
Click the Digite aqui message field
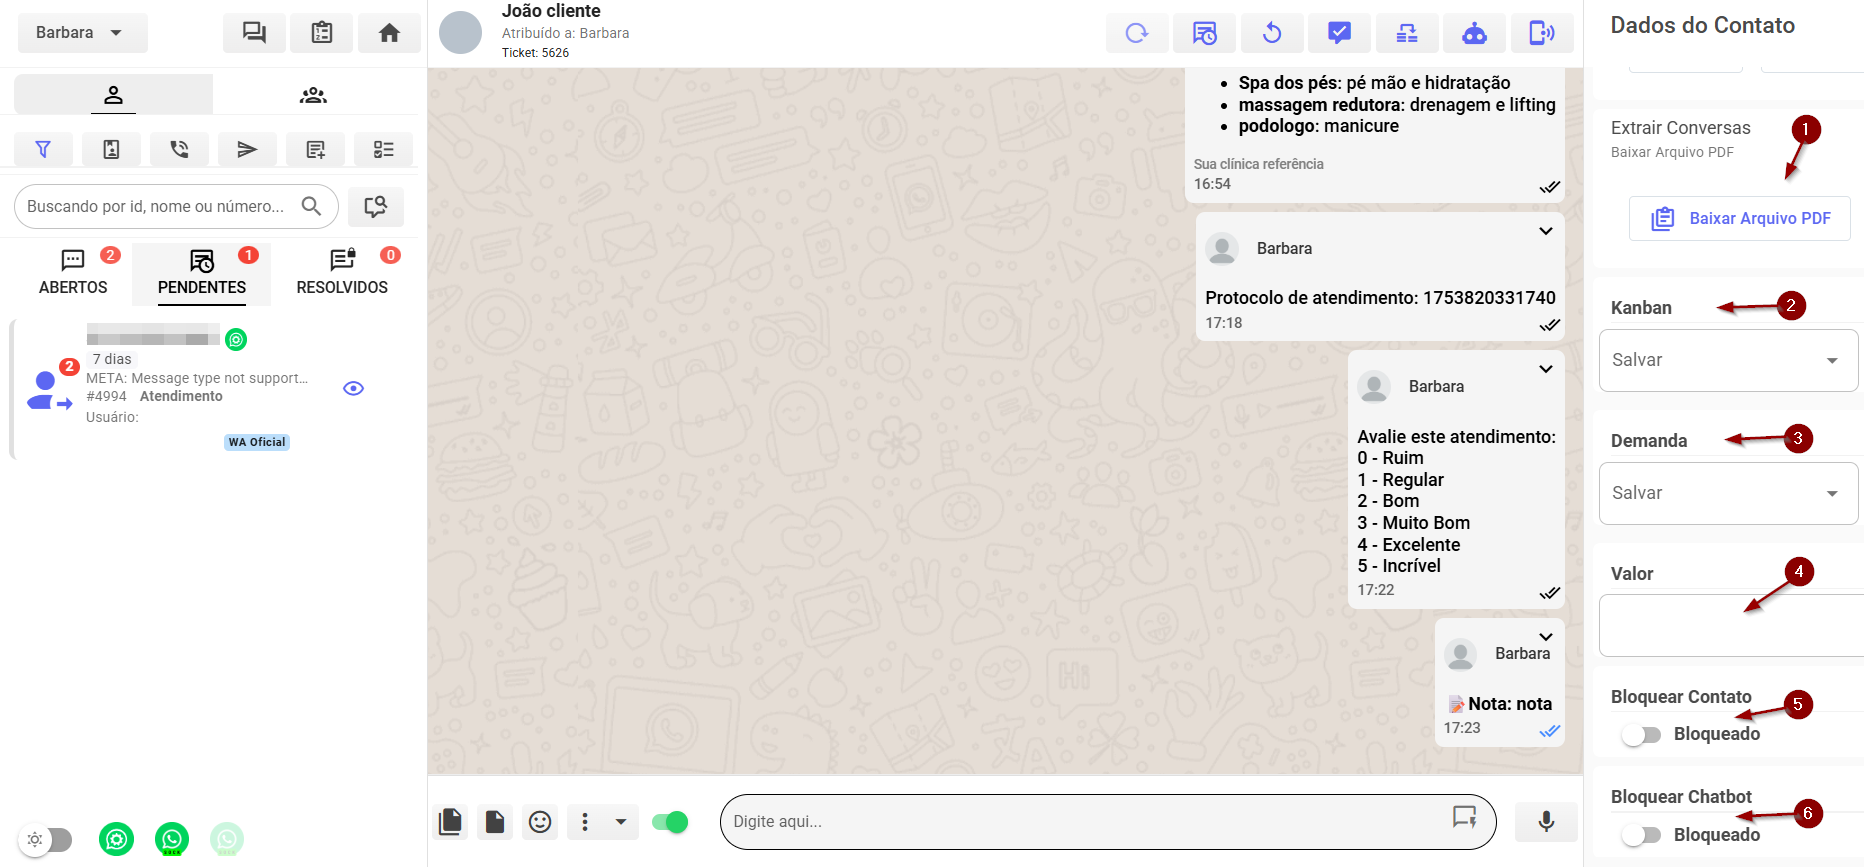click(1085, 821)
